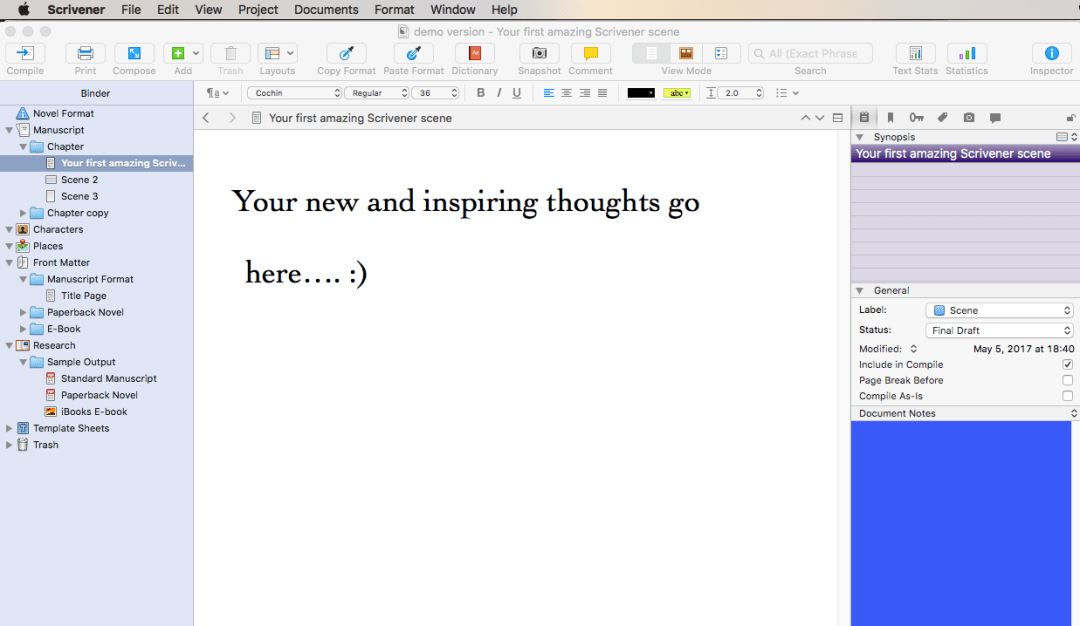Click in the search field

point(811,54)
